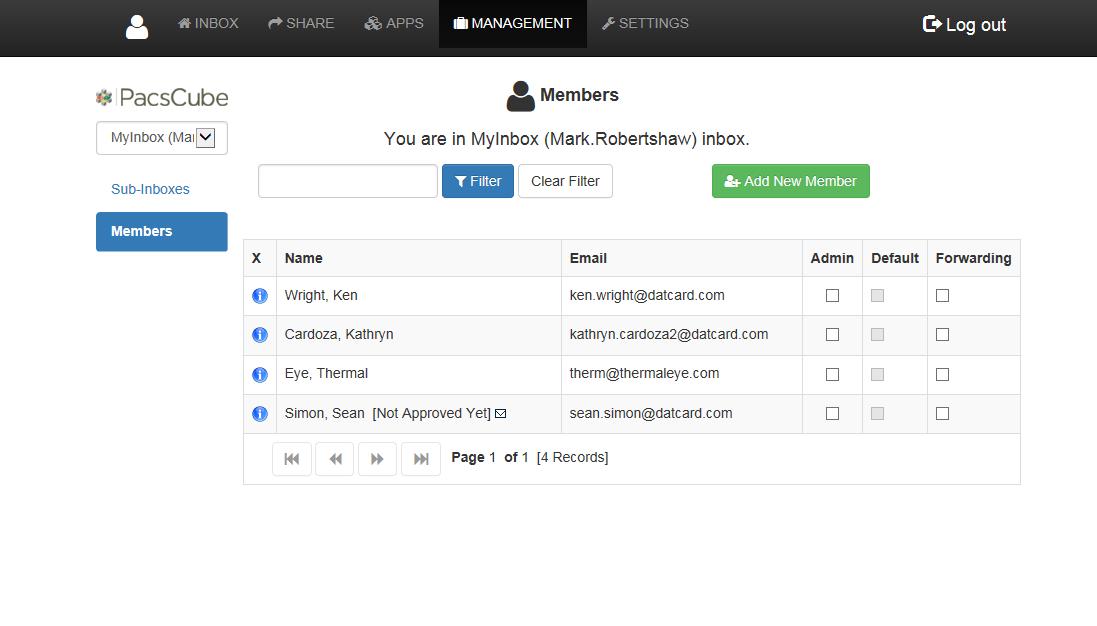Toggle Admin checkbox for Wright, Ken
The image size is (1097, 626).
pyautogui.click(x=833, y=296)
